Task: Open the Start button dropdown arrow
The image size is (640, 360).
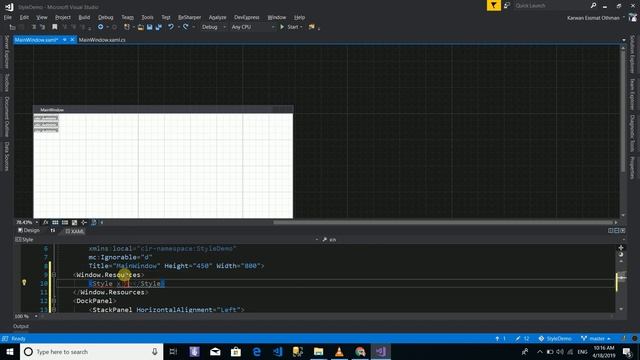Action: tap(302, 27)
